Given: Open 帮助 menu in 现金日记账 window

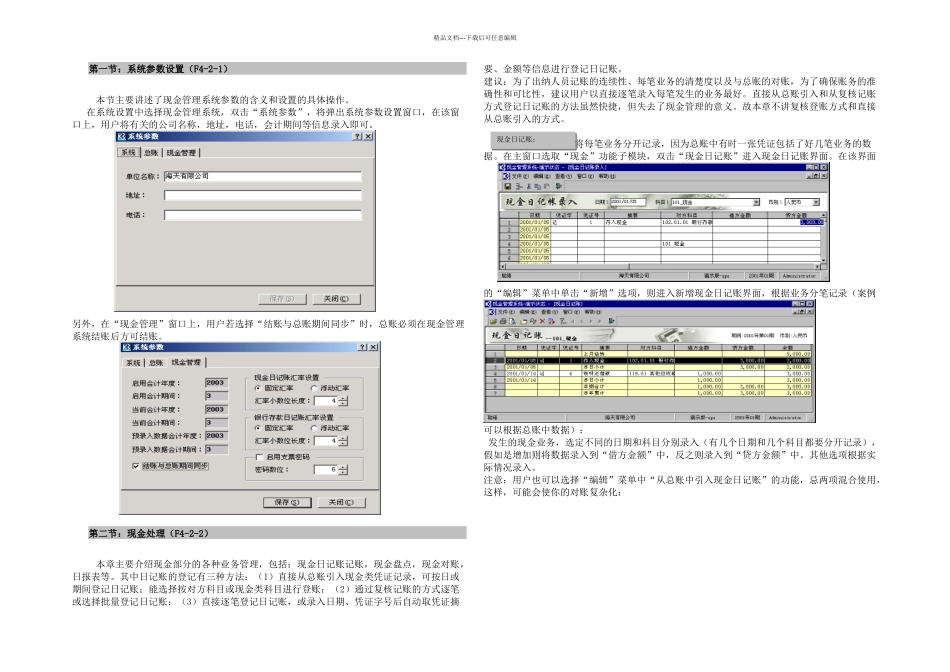Looking at the screenshot, I should coord(593,312).
